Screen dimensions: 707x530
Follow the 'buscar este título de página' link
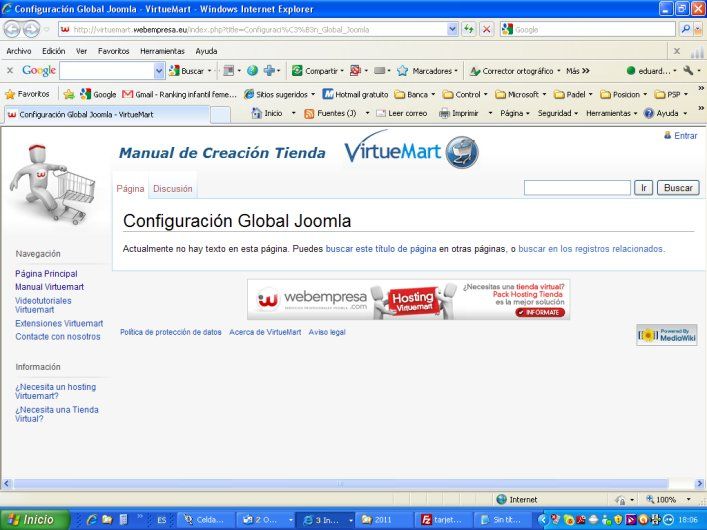click(x=381, y=249)
